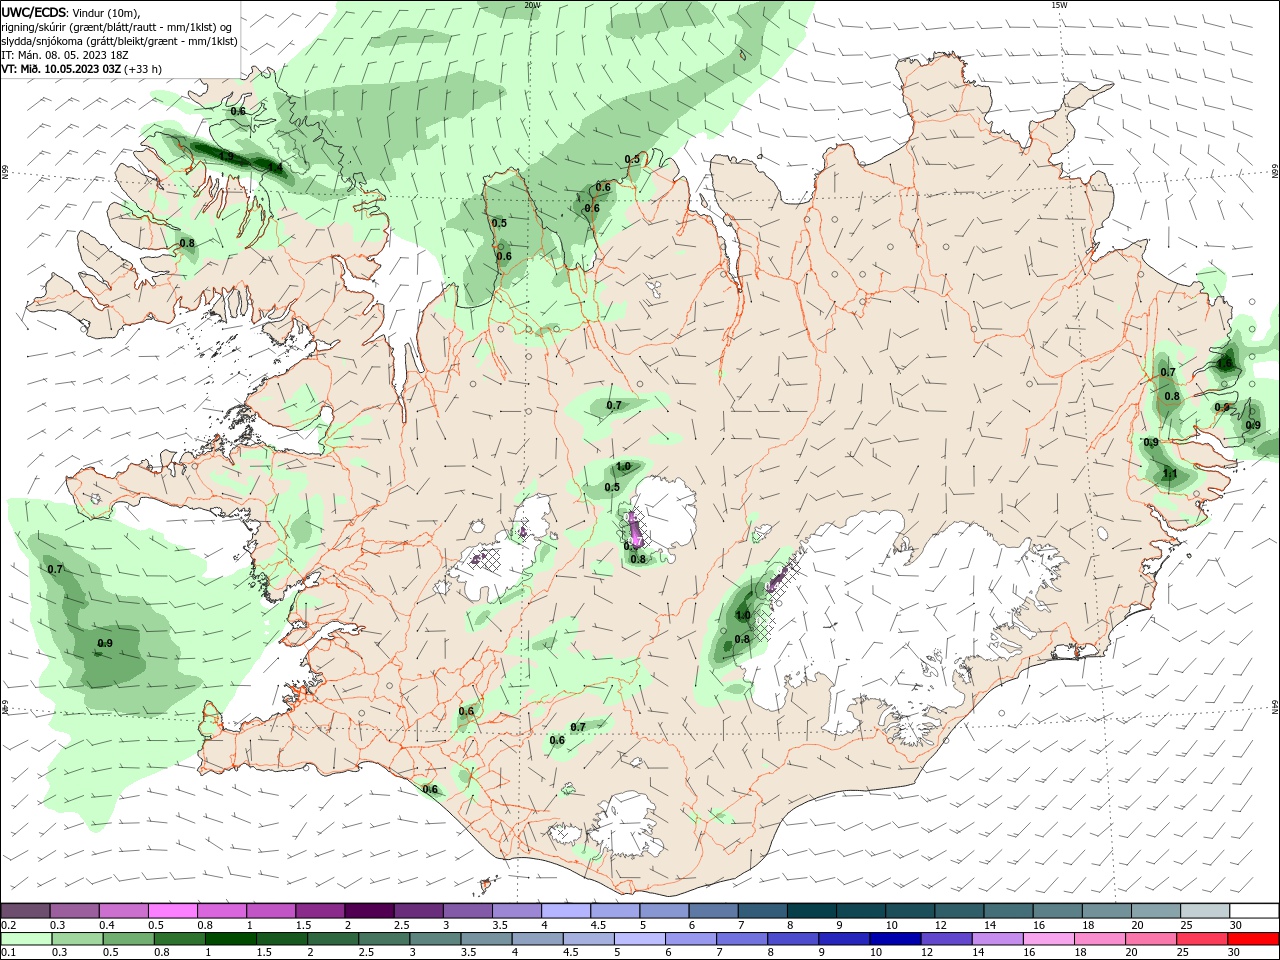Screen dimensions: 1280x960
Task: Click the 'UWC/ECDS: Vindur (10m)' title line
Action: (x=71, y=12)
